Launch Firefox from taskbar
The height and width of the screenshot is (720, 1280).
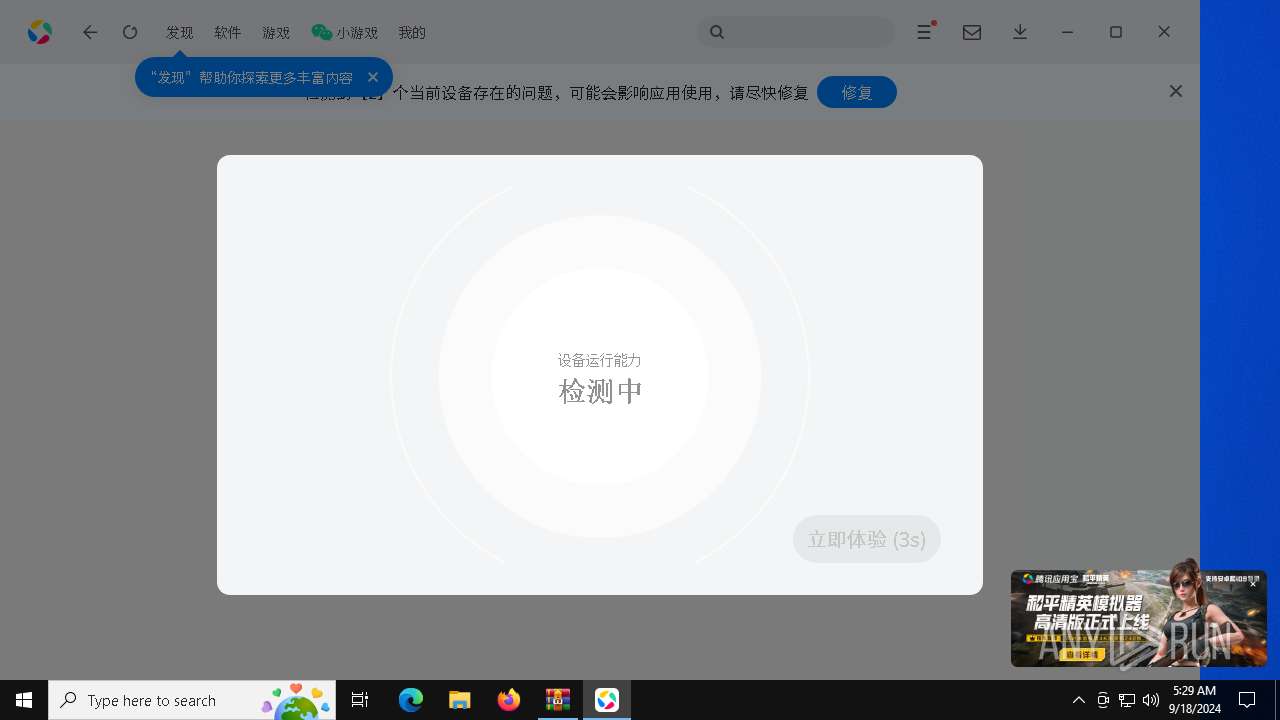tap(509, 700)
